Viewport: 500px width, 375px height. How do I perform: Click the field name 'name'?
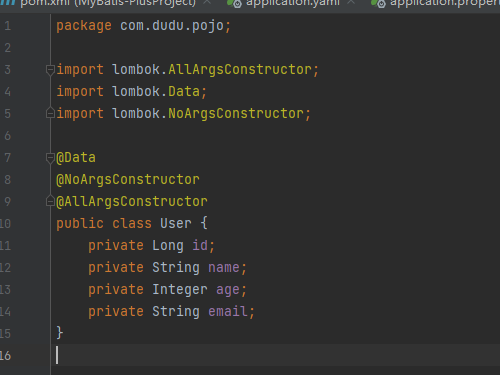(224, 267)
